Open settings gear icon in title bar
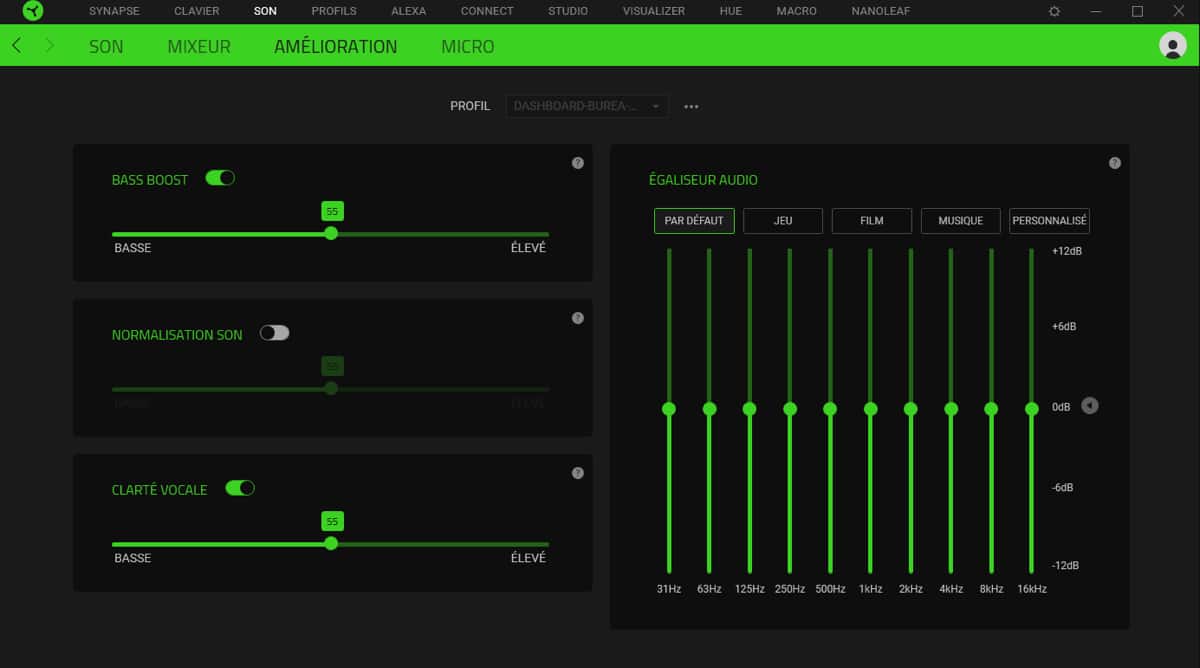 (1054, 11)
